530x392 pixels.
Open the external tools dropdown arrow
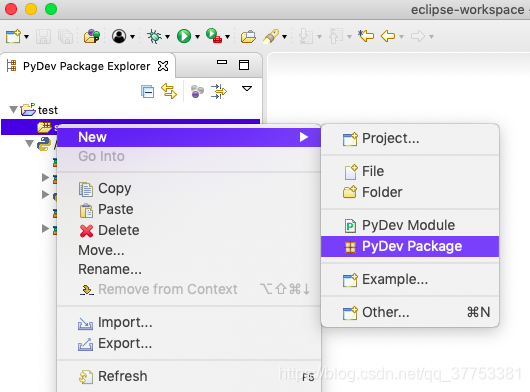point(227,36)
